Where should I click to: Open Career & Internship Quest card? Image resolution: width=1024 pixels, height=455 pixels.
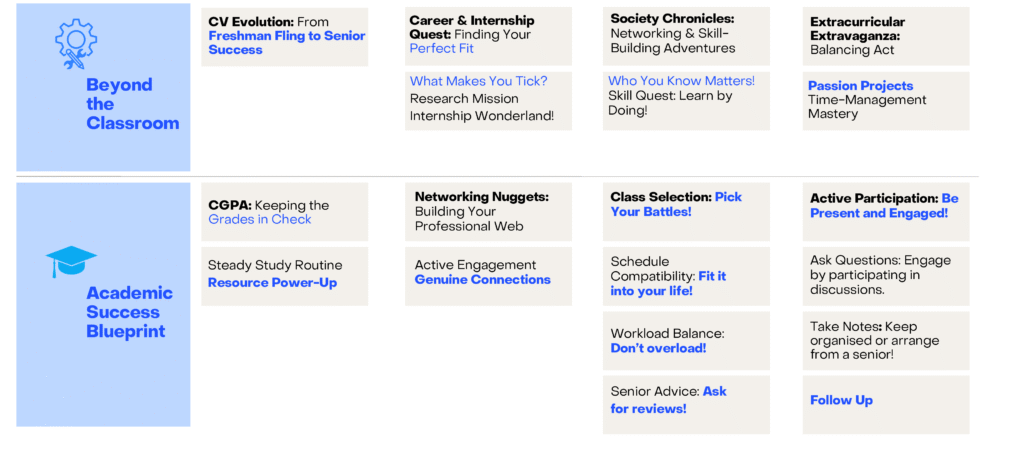click(488, 34)
